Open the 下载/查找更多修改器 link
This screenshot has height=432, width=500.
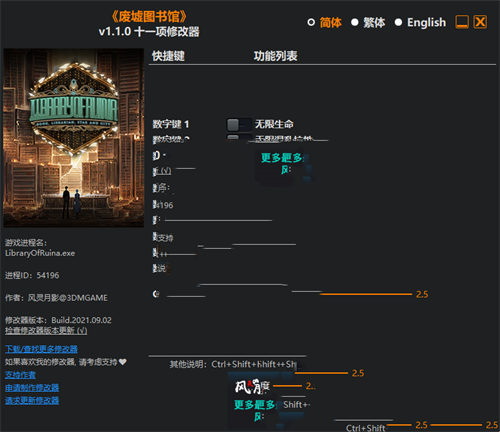41,349
